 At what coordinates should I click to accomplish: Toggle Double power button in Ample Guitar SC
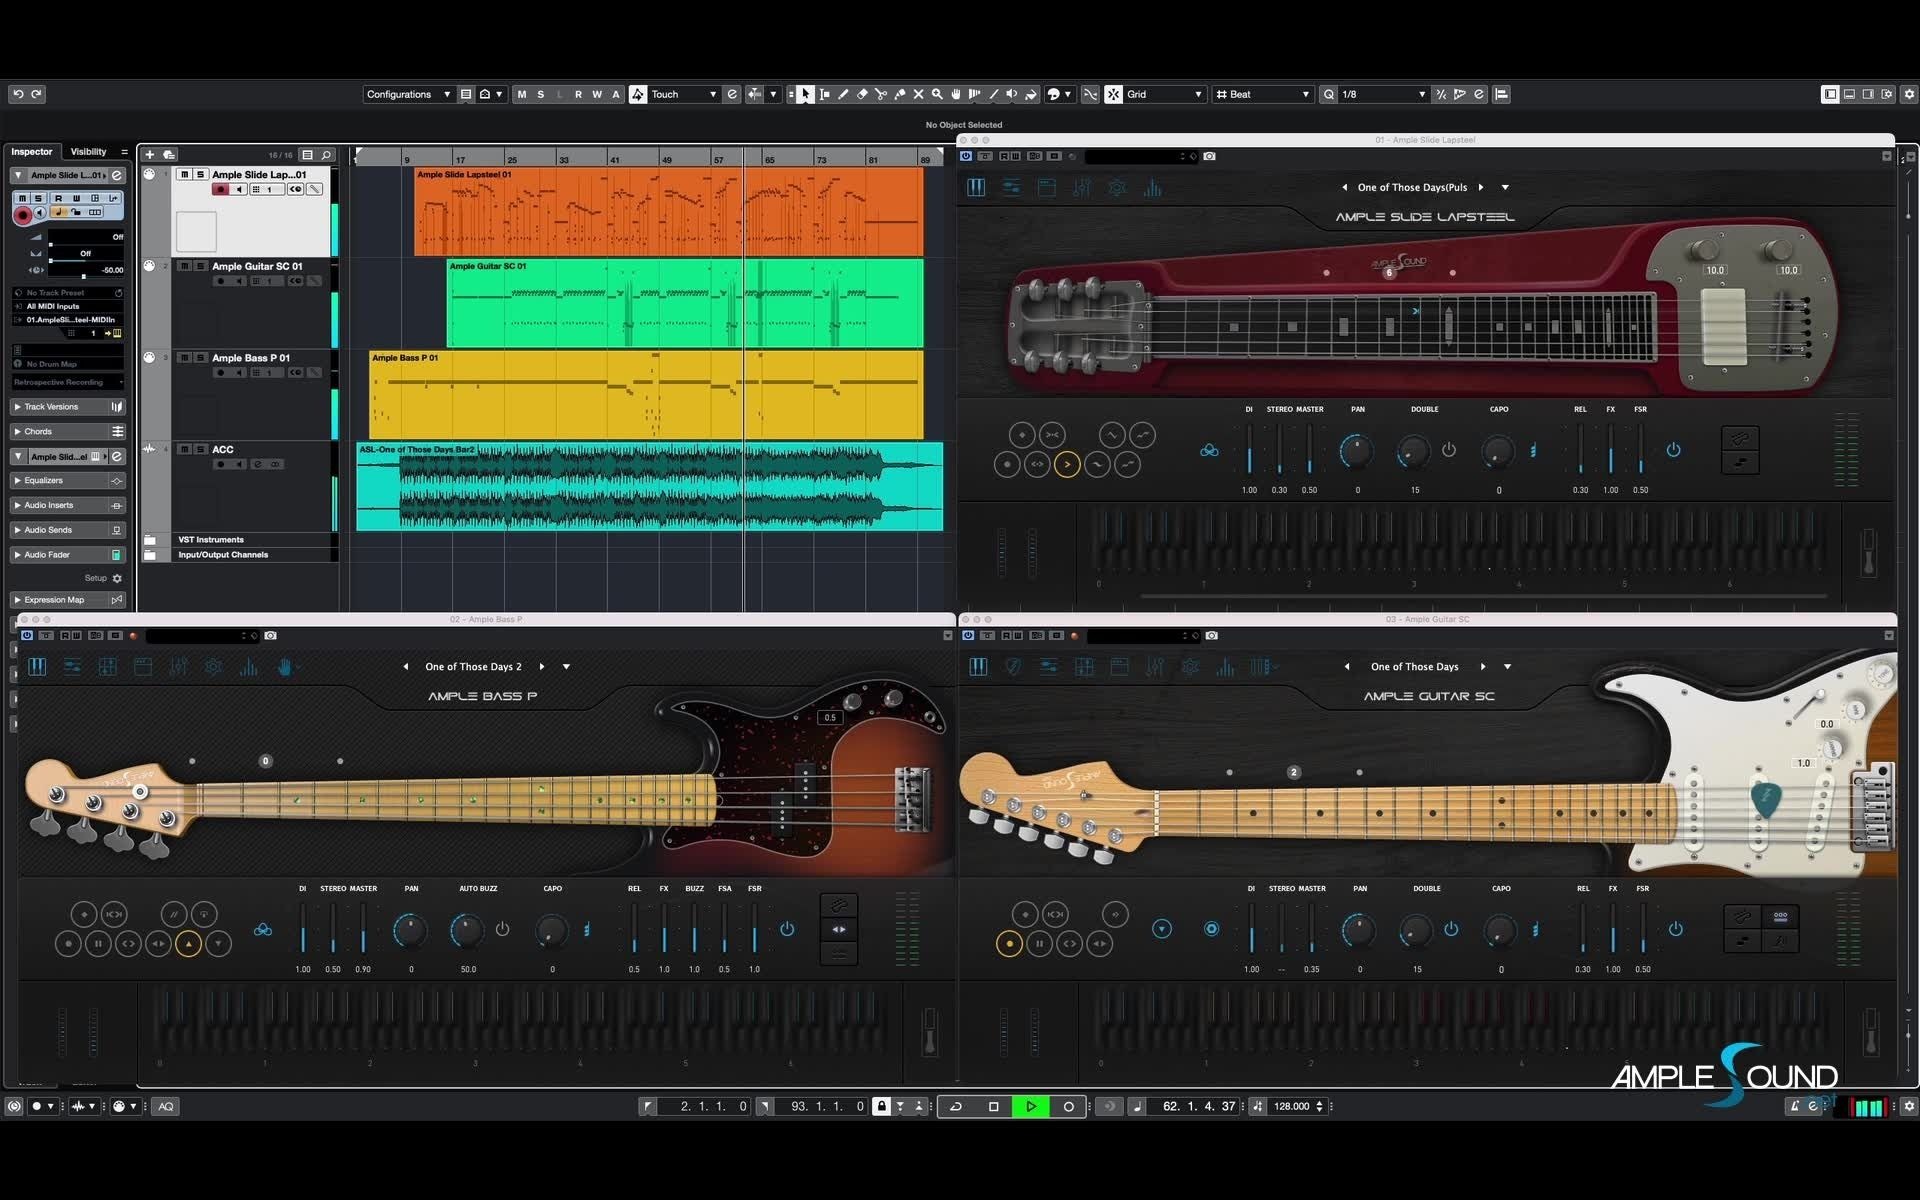point(1451,929)
